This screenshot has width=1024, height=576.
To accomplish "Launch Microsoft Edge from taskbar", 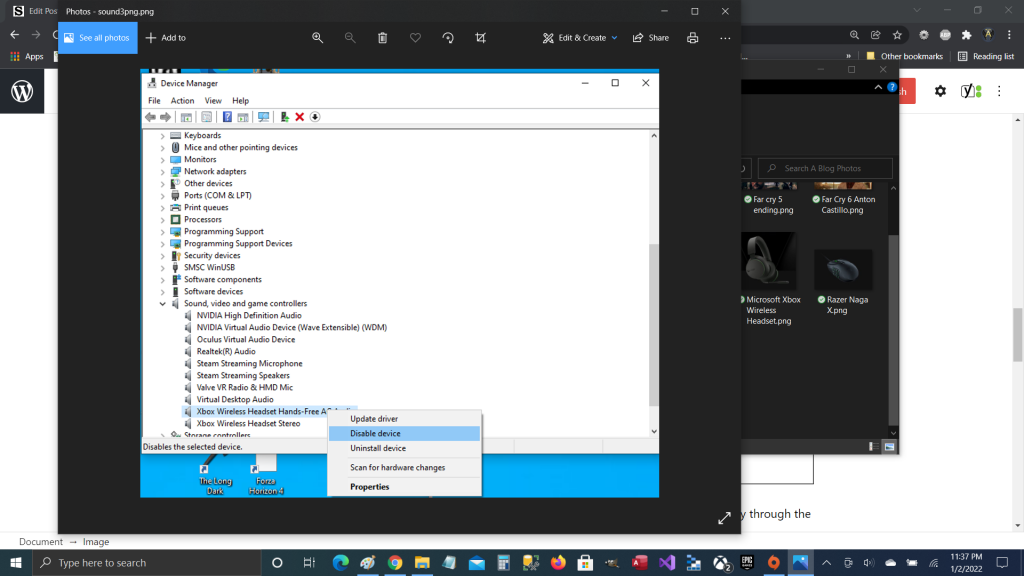I will (x=340, y=562).
